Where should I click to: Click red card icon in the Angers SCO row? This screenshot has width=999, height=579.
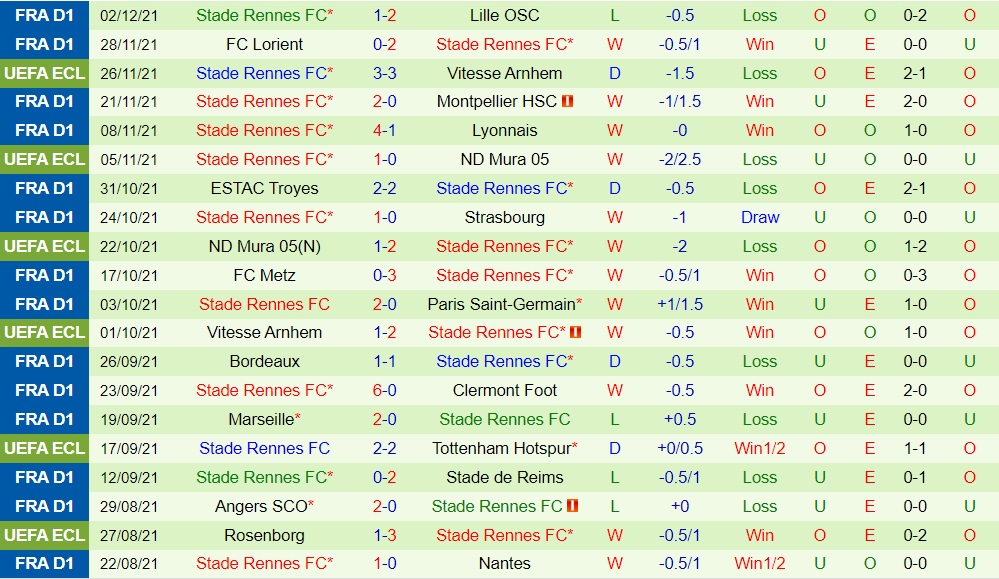pos(574,506)
